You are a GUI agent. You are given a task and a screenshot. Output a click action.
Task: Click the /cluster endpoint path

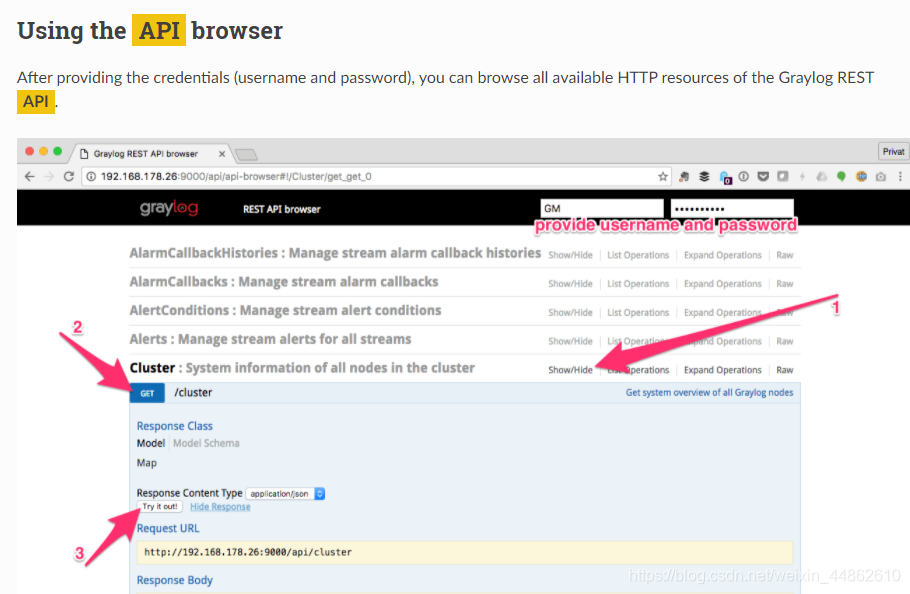point(193,393)
